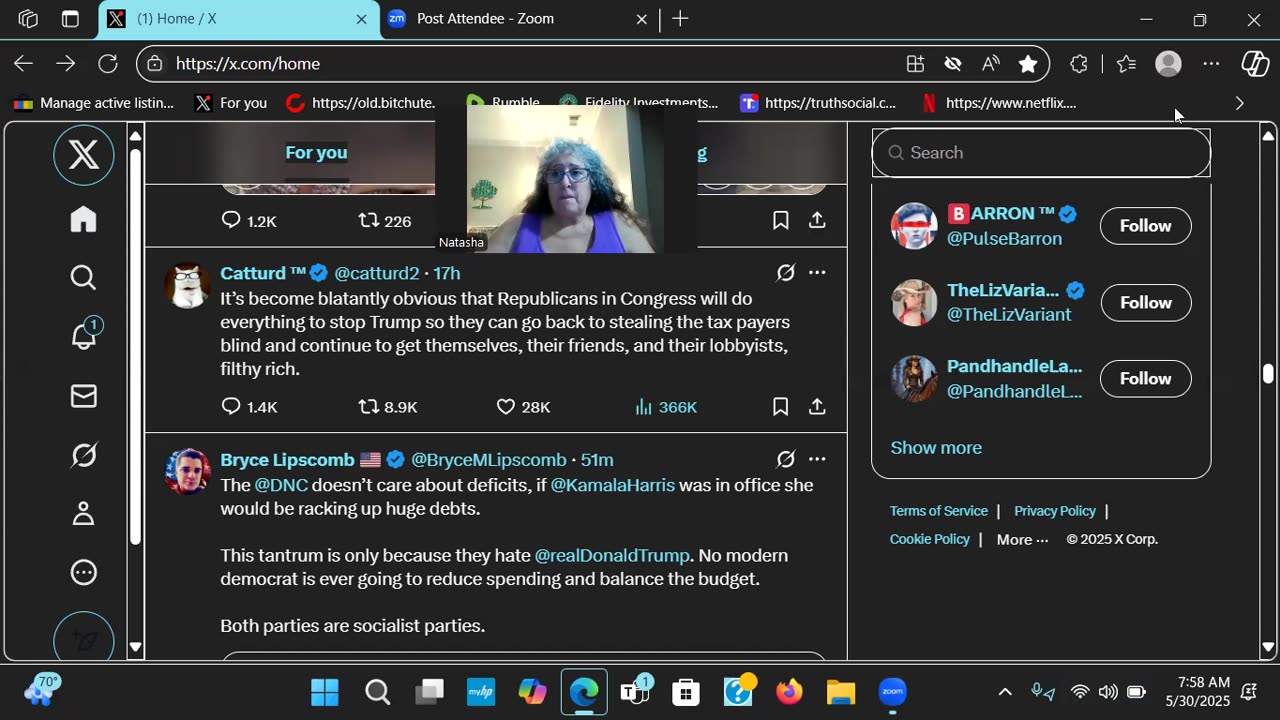Screen dimensions: 1280x720
Task: Open Grok actions on Bryce Lipscomb's post
Action: 786,459
